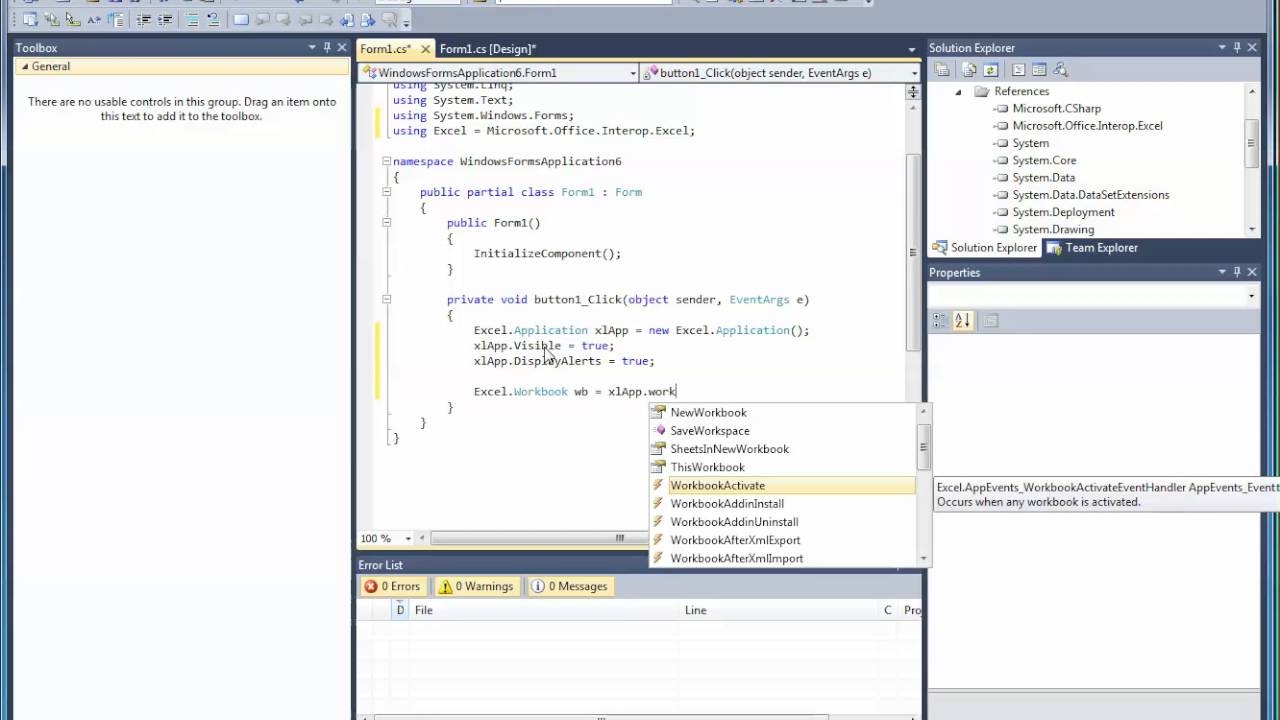This screenshot has width=1280, height=720.
Task: Click the Display Word Completion icon
Action: [94, 20]
